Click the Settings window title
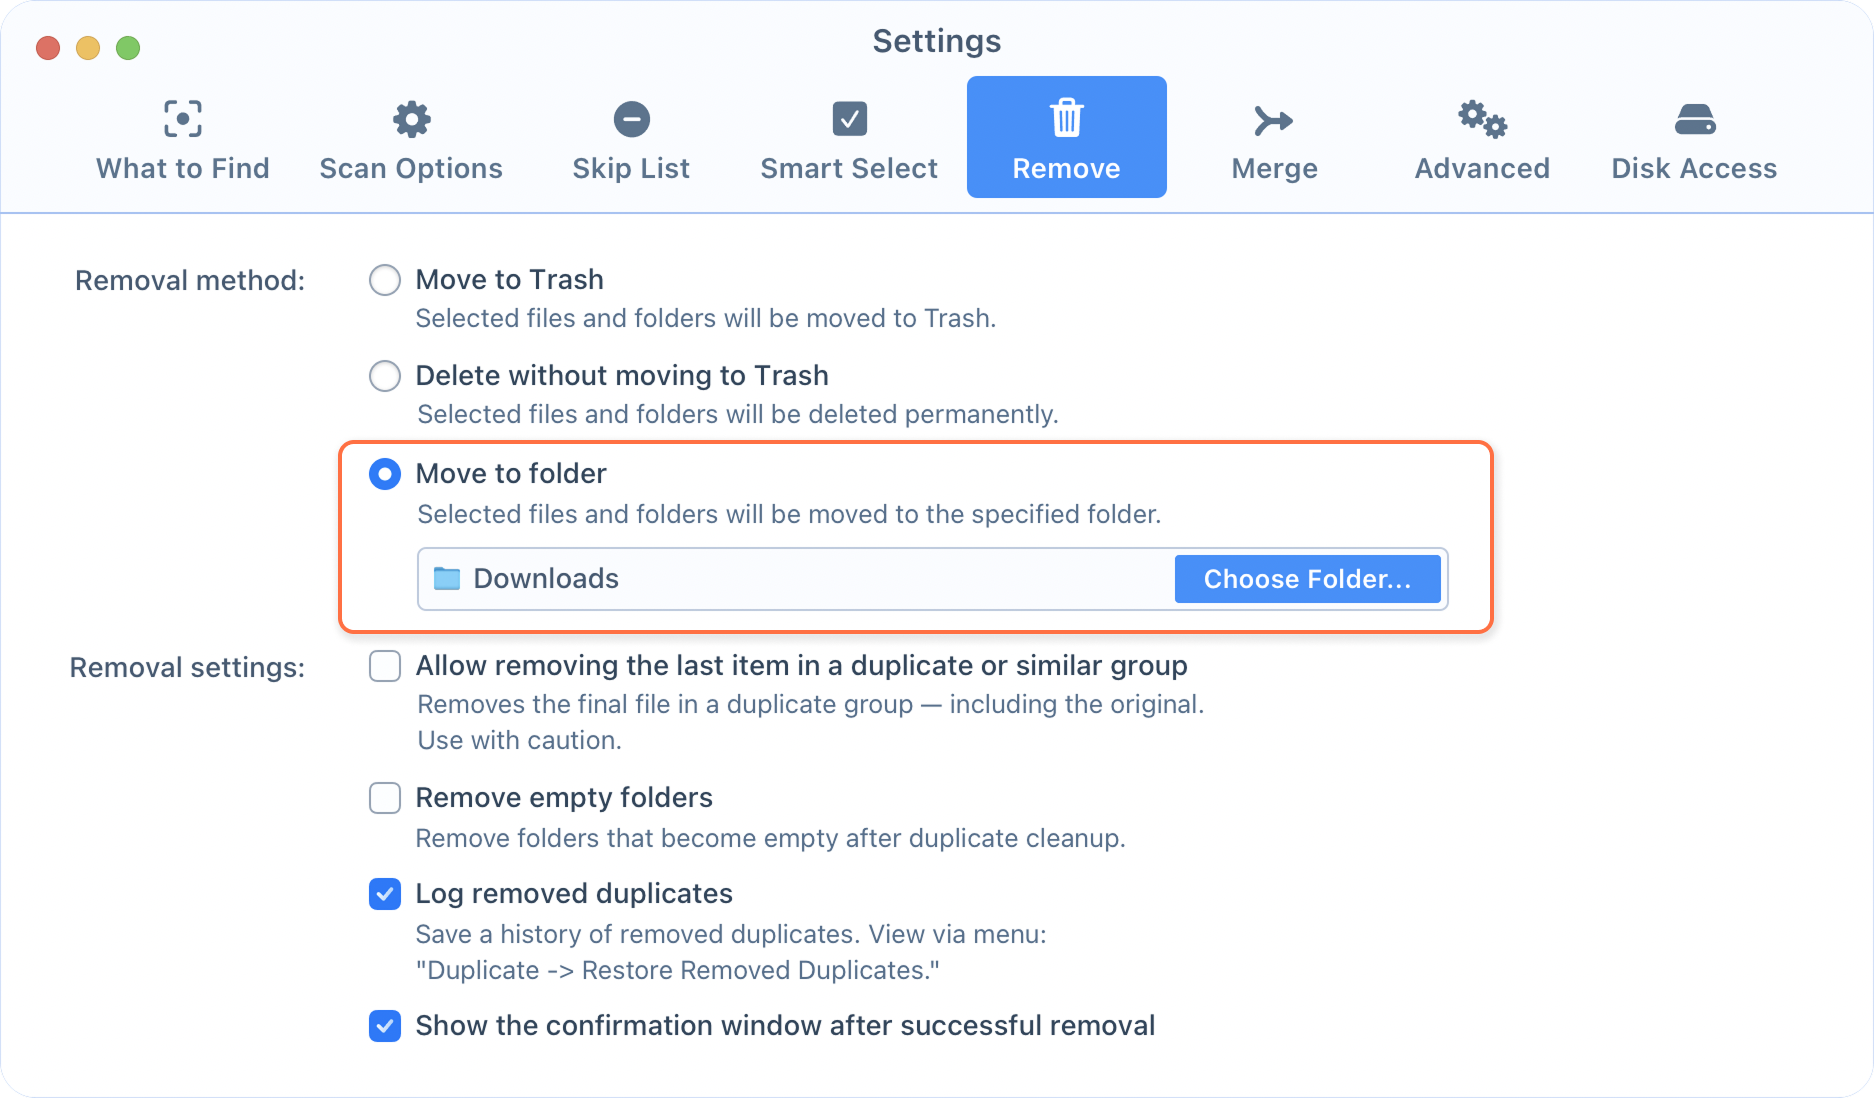 click(x=937, y=41)
